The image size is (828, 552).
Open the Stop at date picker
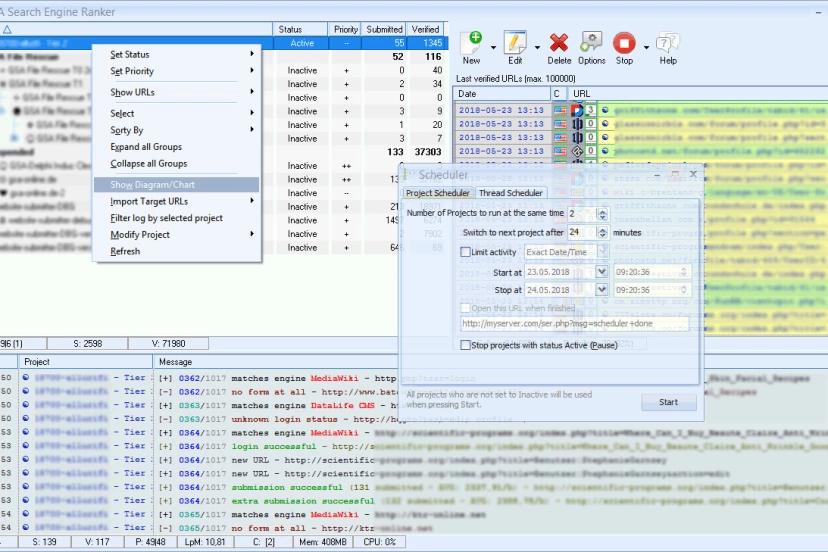click(601, 290)
